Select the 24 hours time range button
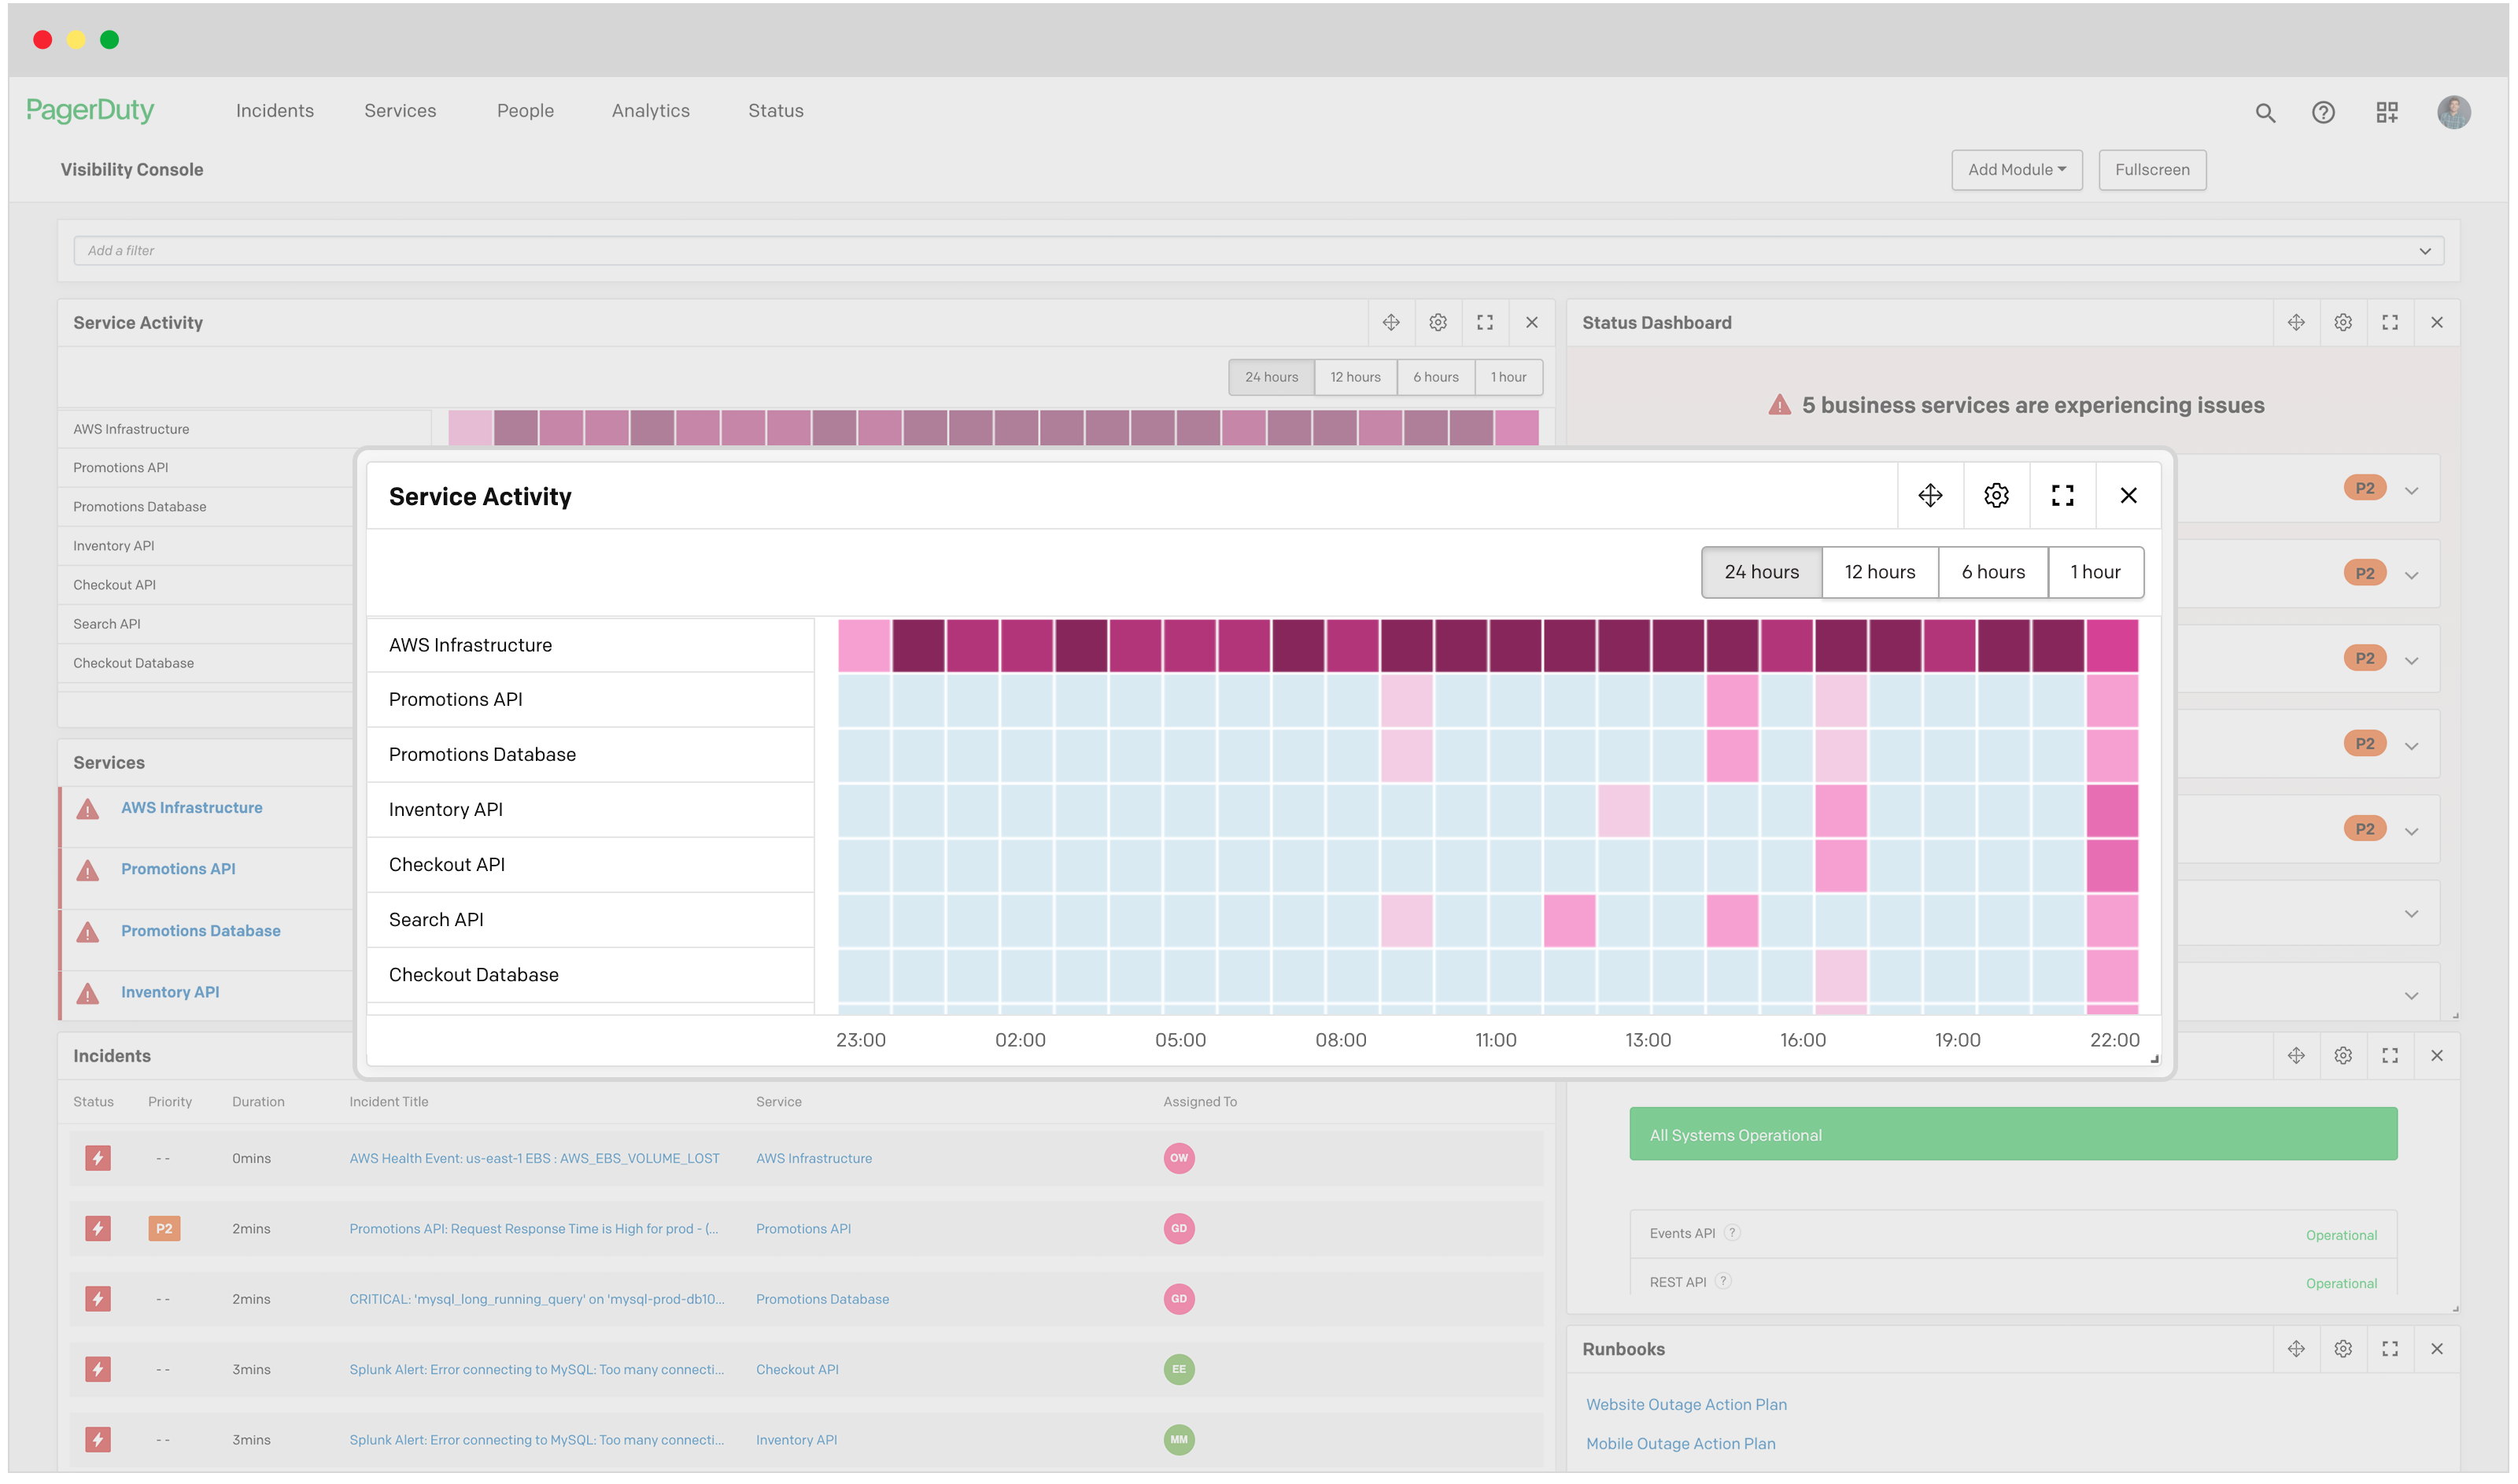This screenshot has height=1484, width=2518. tap(1759, 570)
